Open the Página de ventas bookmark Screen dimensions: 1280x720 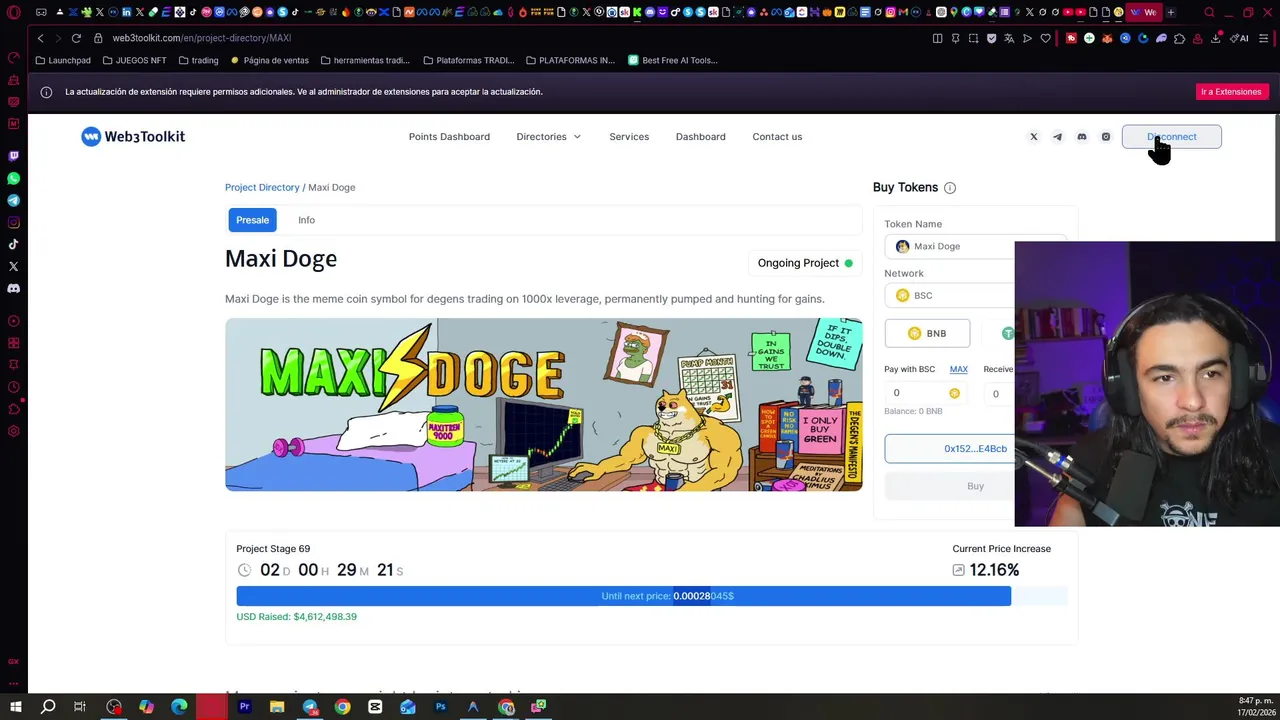pyautogui.click(x=270, y=60)
